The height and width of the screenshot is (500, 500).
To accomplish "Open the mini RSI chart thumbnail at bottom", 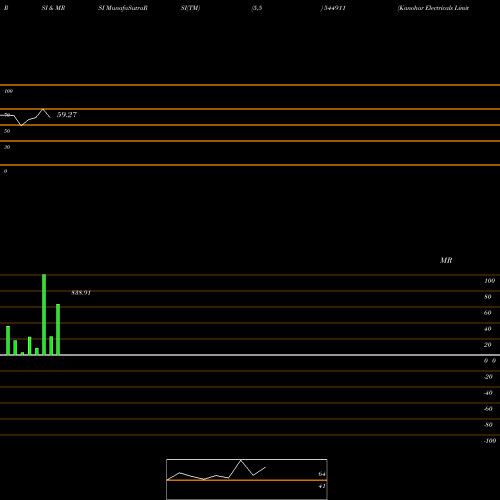I will pos(247,479).
